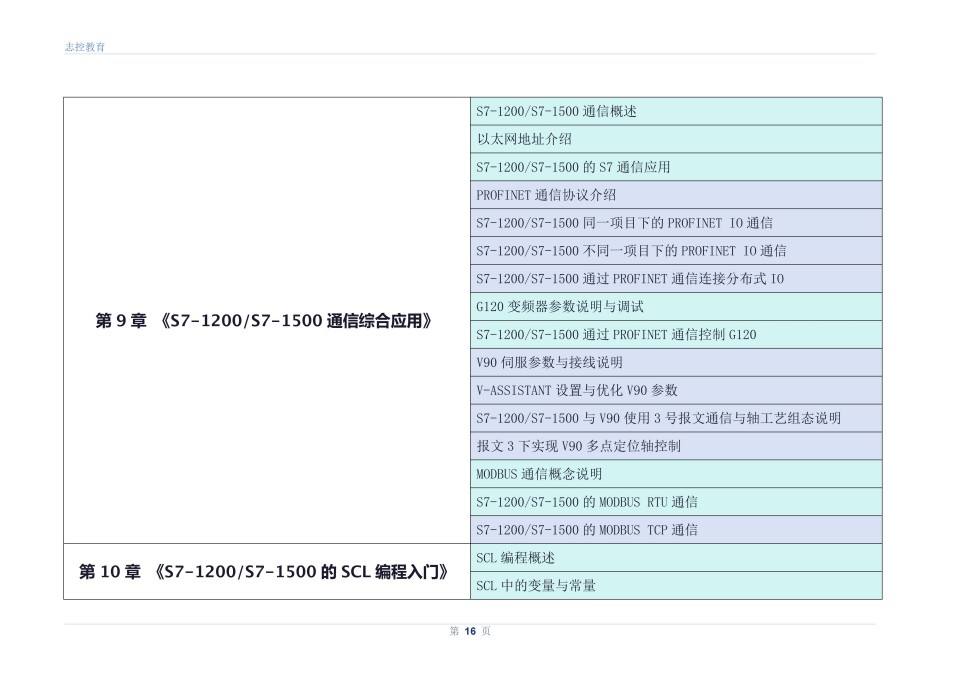The height and width of the screenshot is (678, 958).
Task: Select PROFINET 通信协议介绍 row
Action: click(676, 195)
